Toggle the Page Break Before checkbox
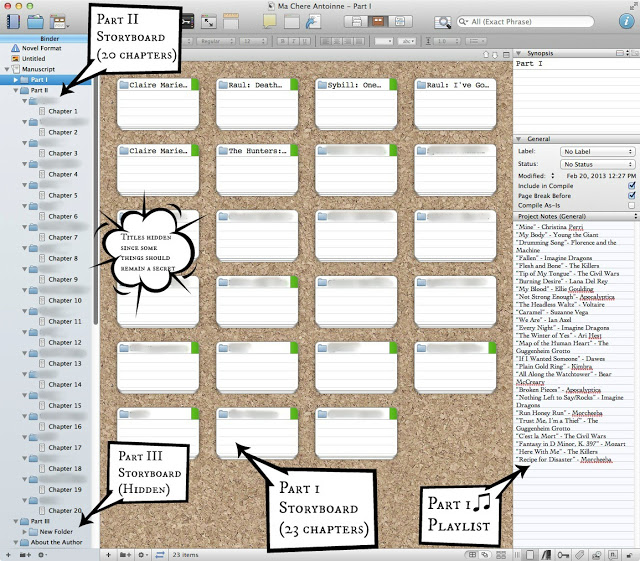 coord(630,195)
